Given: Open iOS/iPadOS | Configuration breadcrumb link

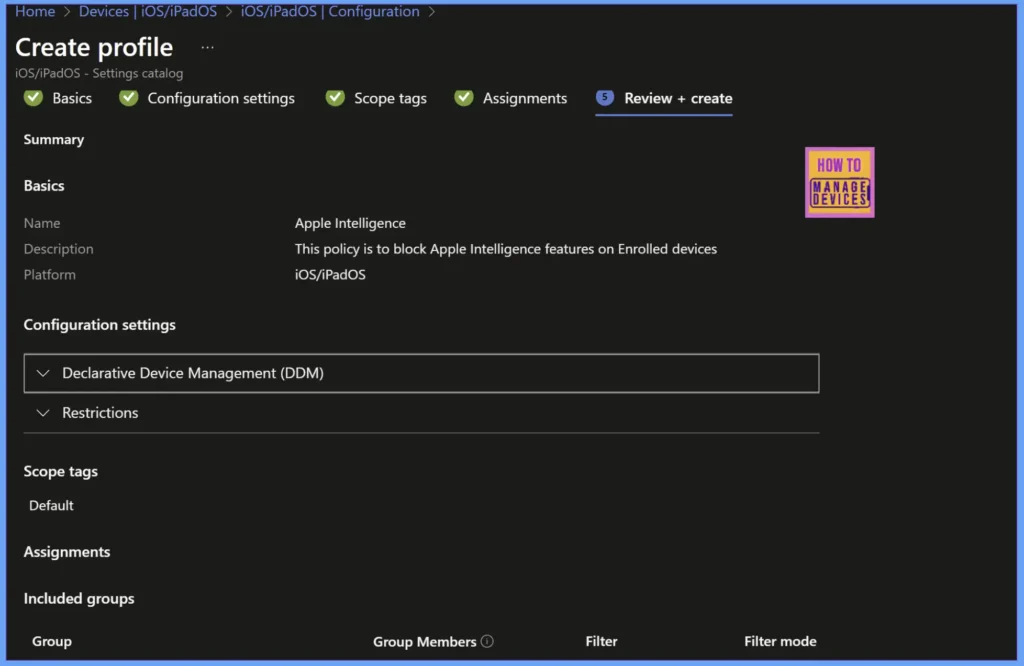Looking at the screenshot, I should 330,11.
